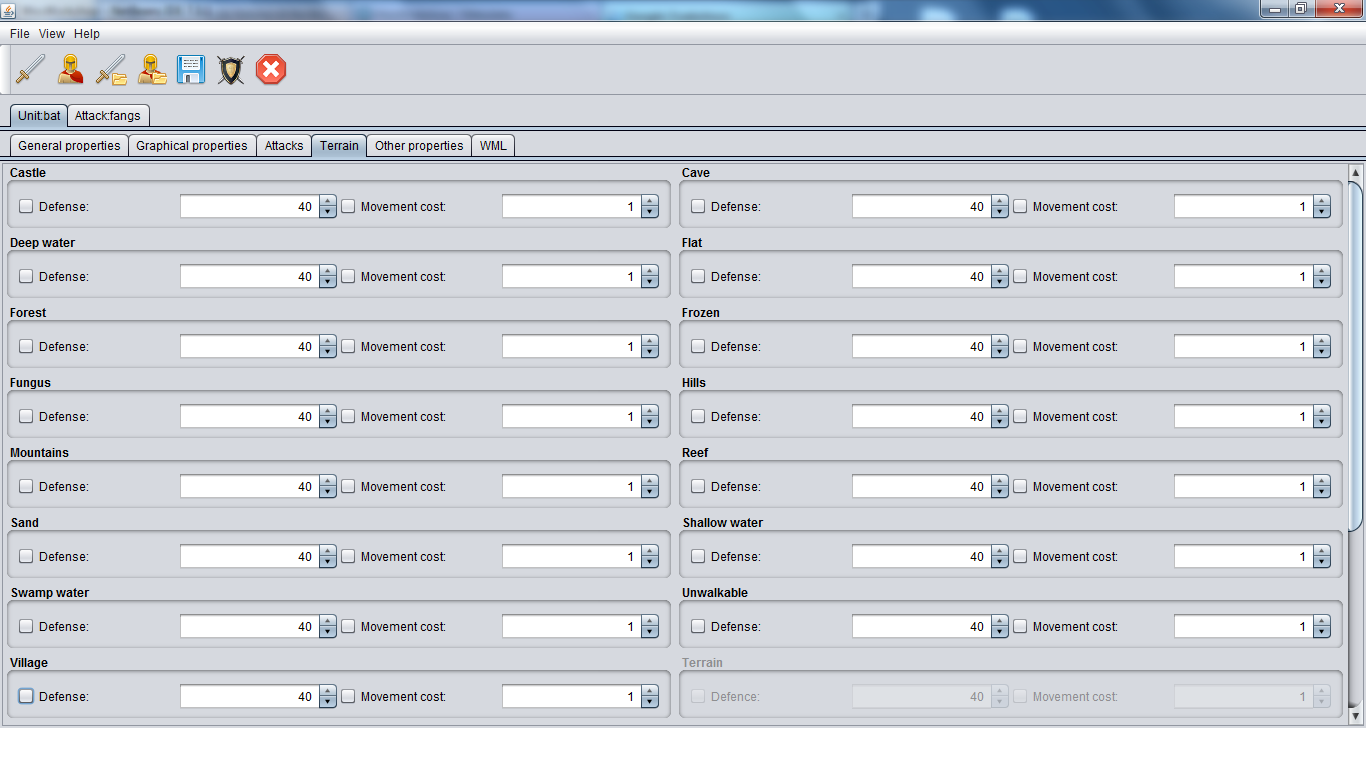Click the scrollbar up arrow at the panel top

pyautogui.click(x=1356, y=172)
